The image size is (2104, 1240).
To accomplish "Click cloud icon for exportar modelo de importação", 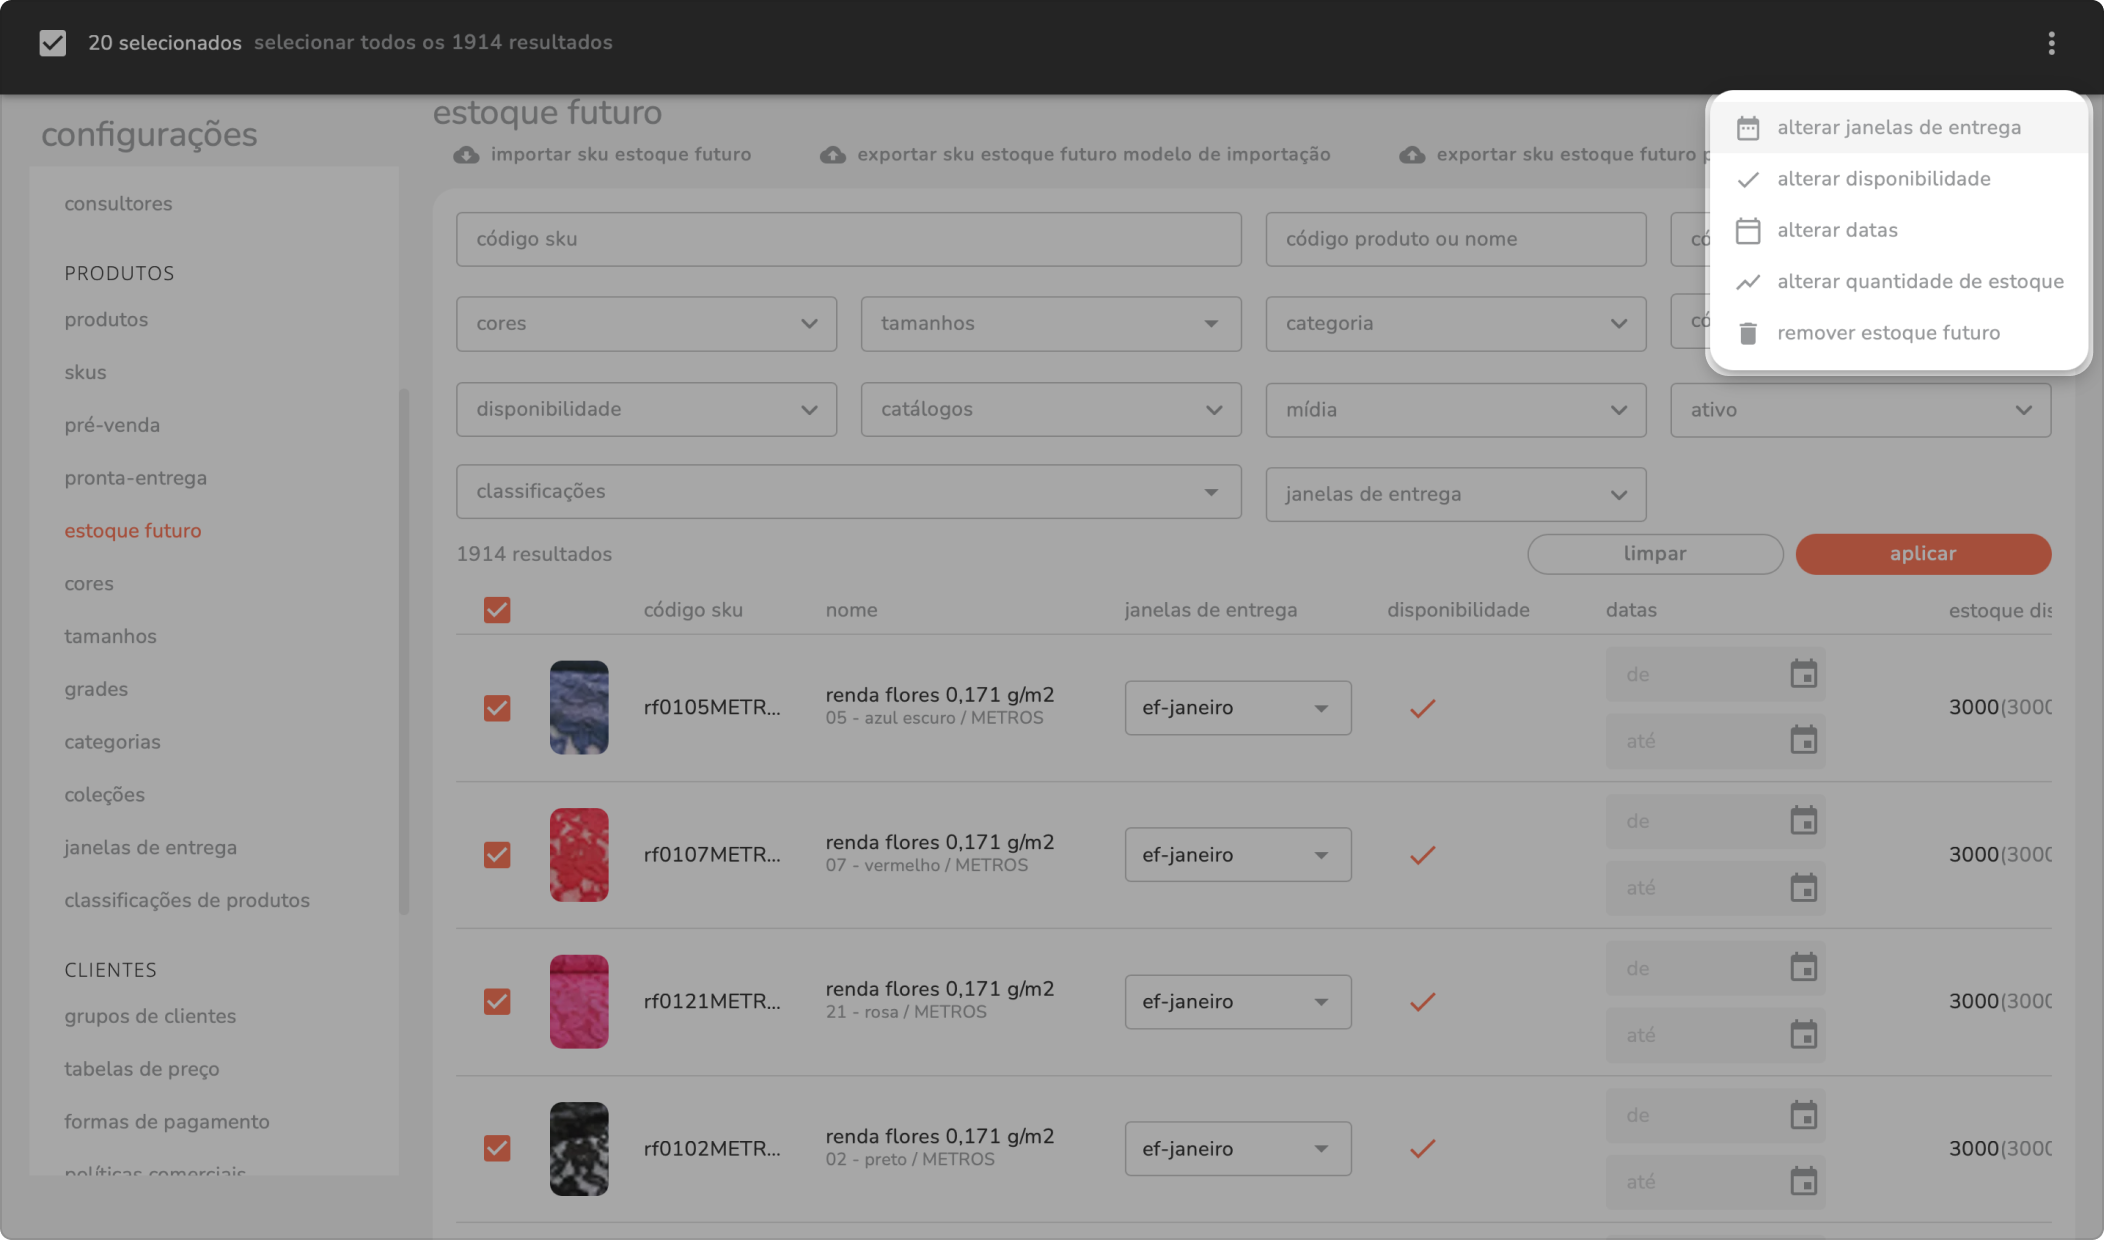I will point(832,155).
